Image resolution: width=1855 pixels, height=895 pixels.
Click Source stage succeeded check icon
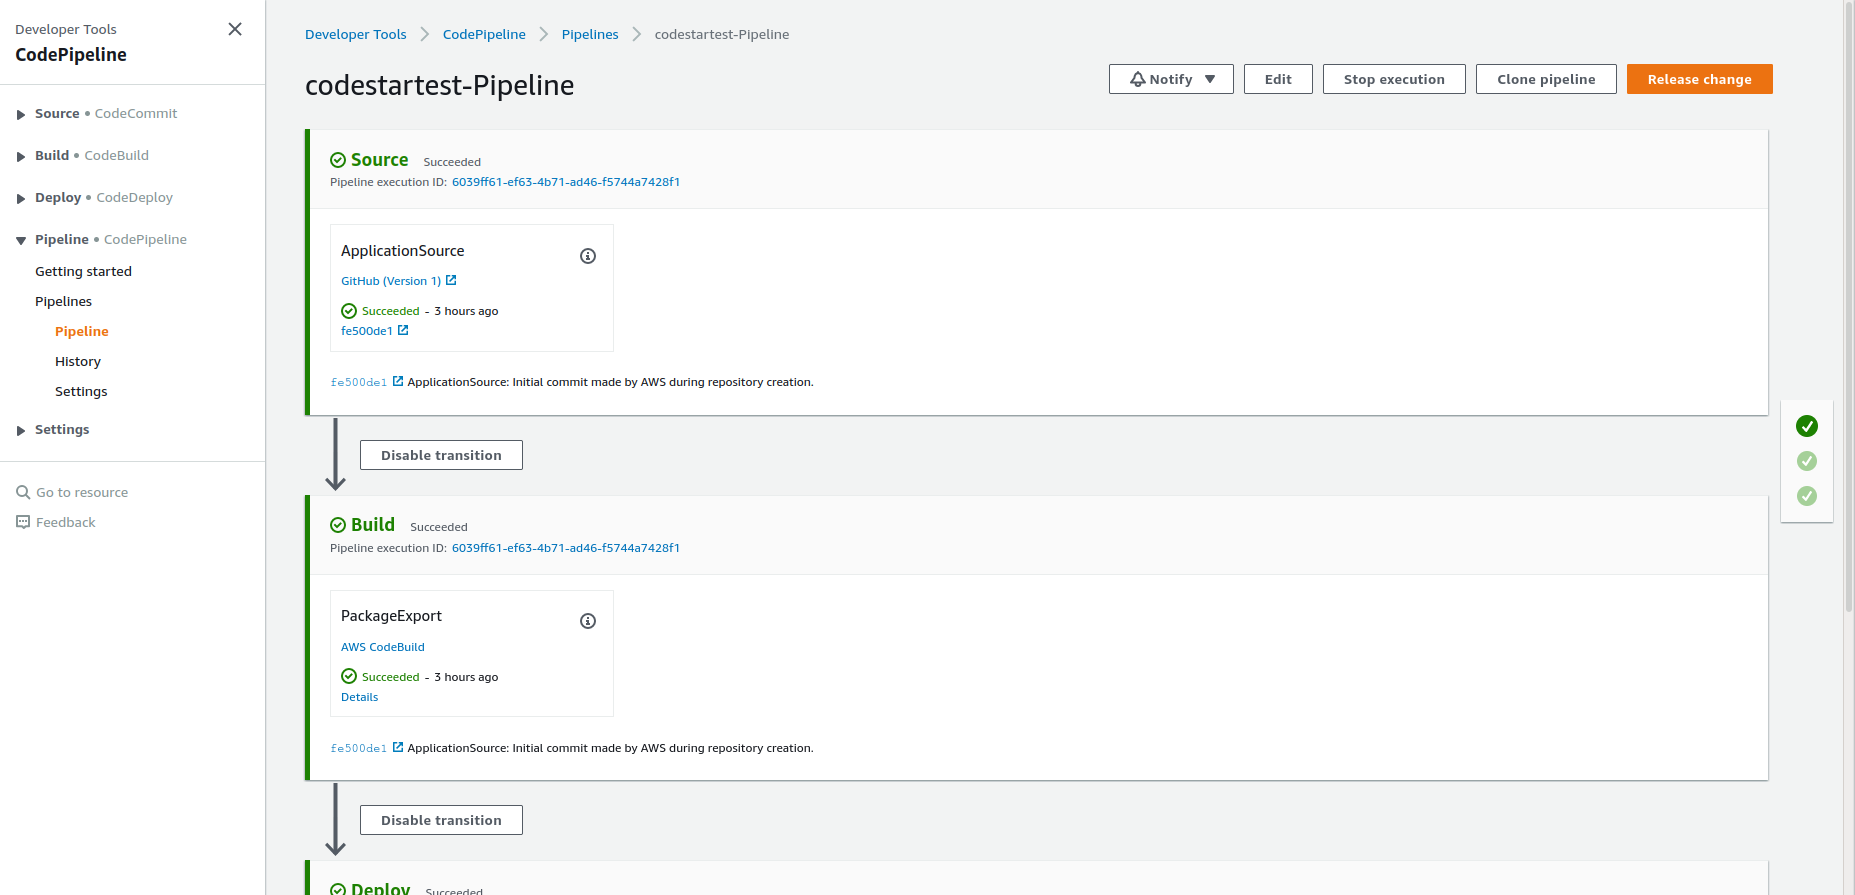[338, 160]
